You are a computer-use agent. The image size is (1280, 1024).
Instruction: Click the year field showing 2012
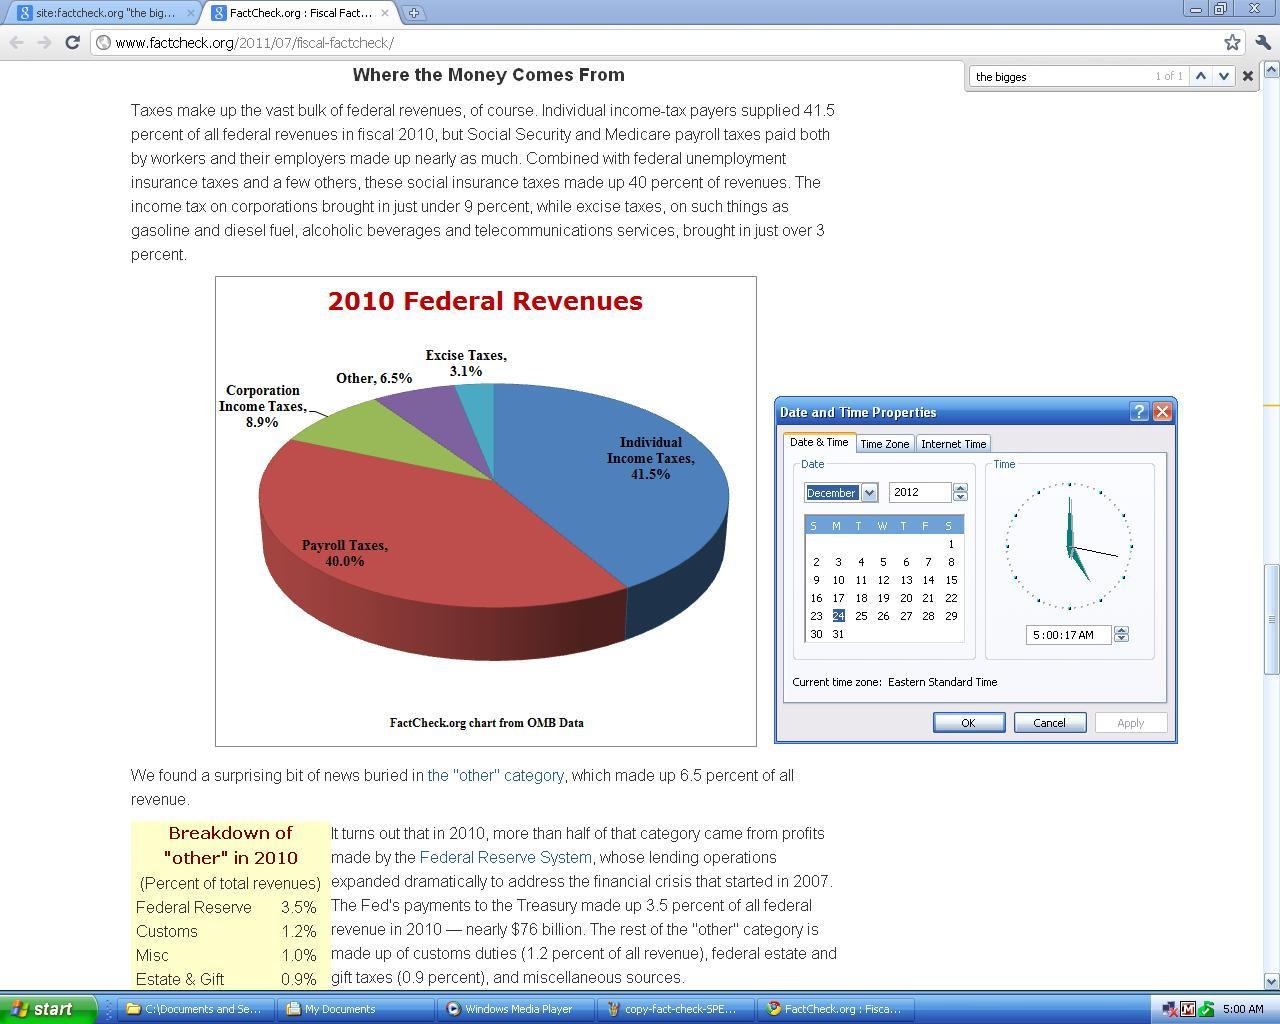tap(920, 492)
